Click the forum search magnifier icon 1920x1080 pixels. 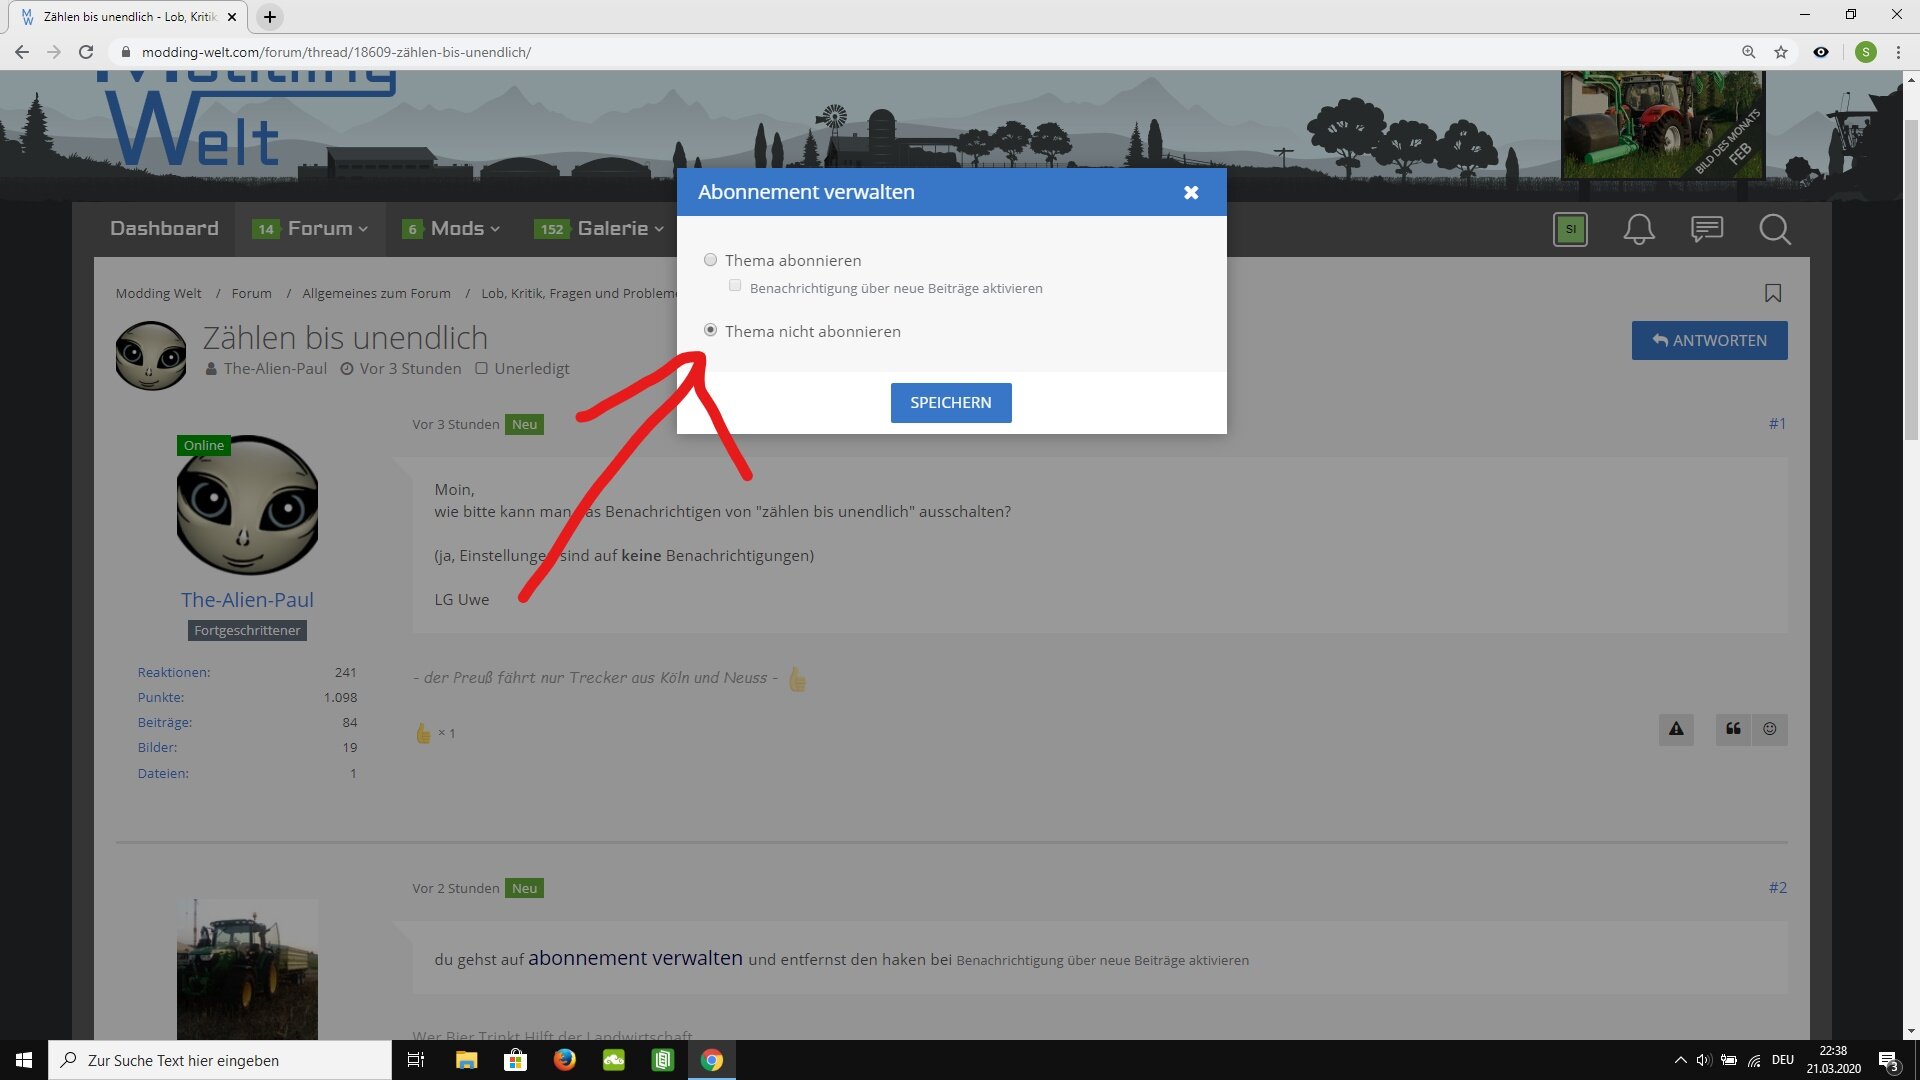1774,229
